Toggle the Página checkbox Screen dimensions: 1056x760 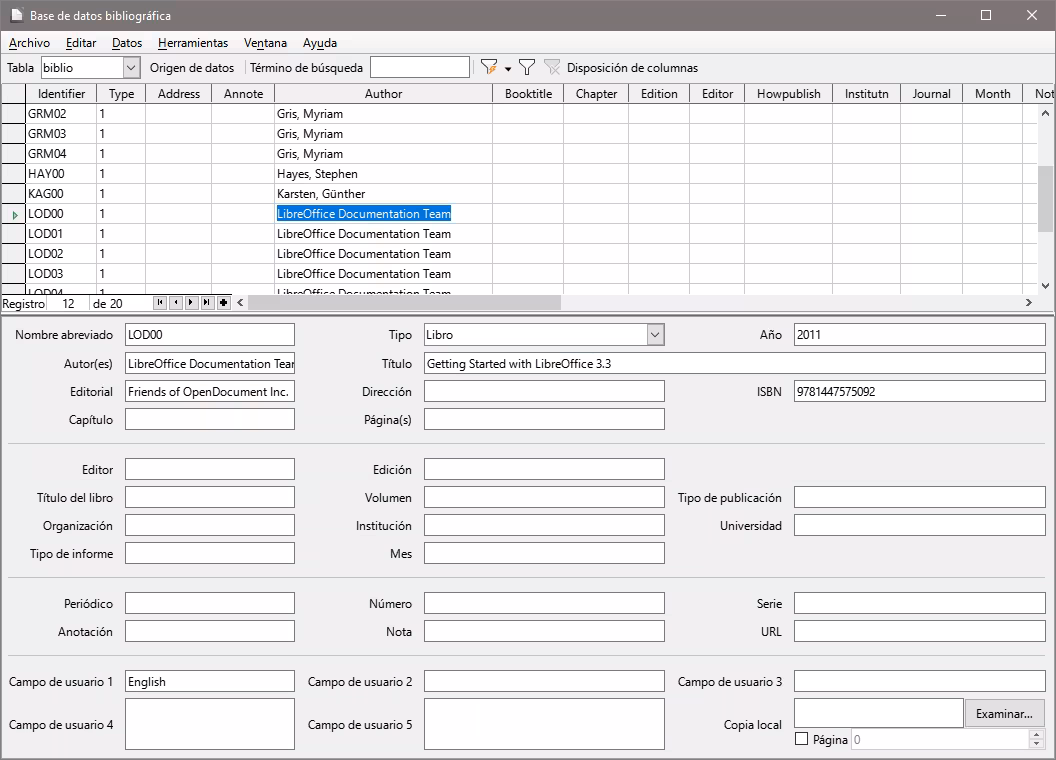[x=801, y=739]
